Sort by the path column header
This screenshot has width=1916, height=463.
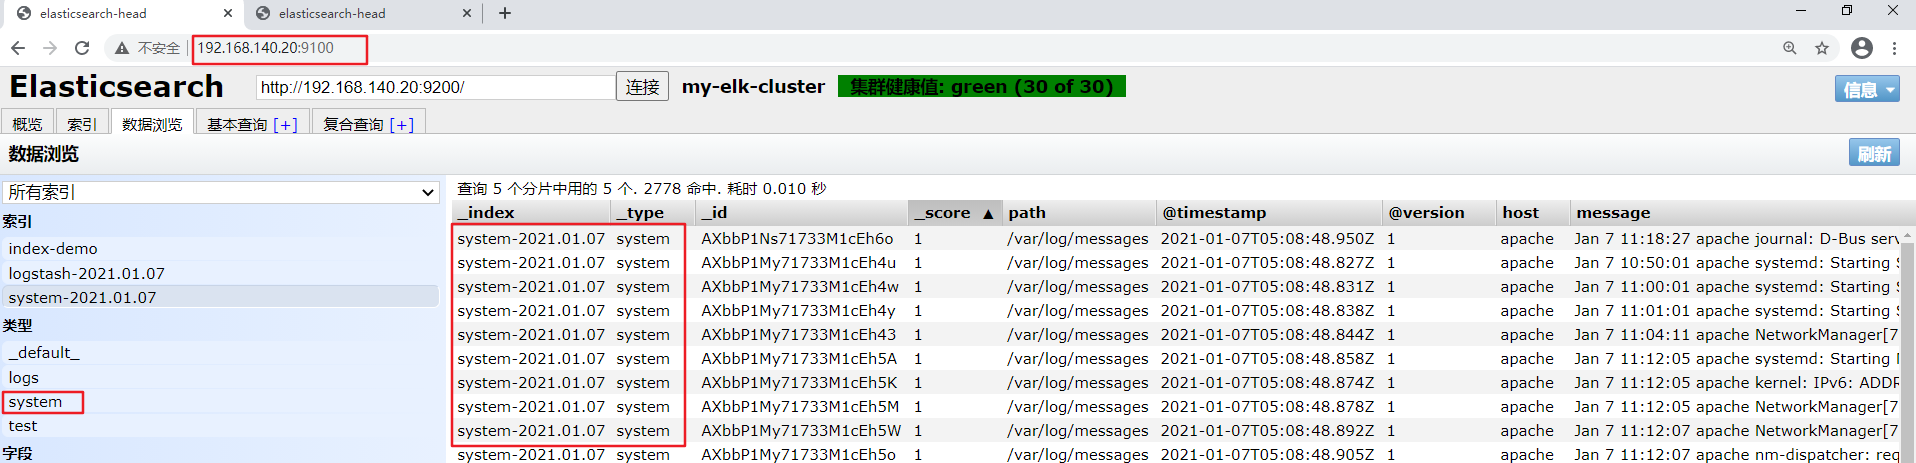click(x=1079, y=212)
